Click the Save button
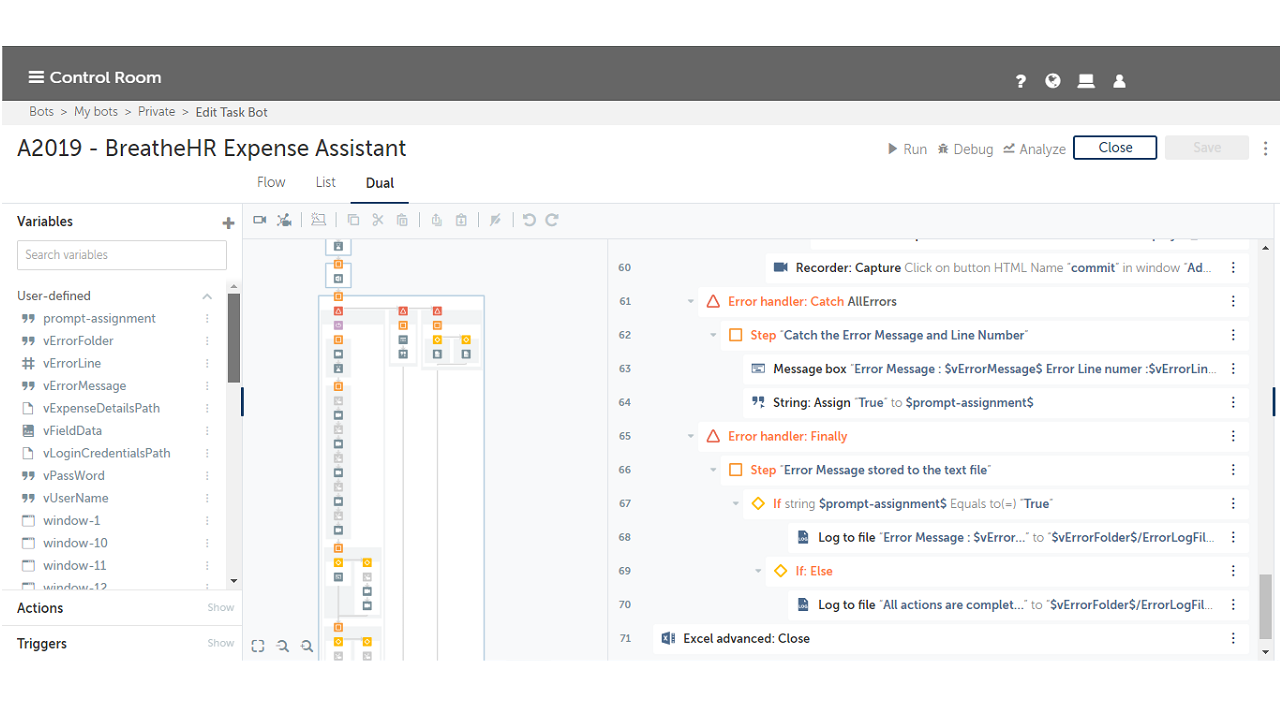Image resolution: width=1280 pixels, height=720 pixels. pyautogui.click(x=1207, y=148)
